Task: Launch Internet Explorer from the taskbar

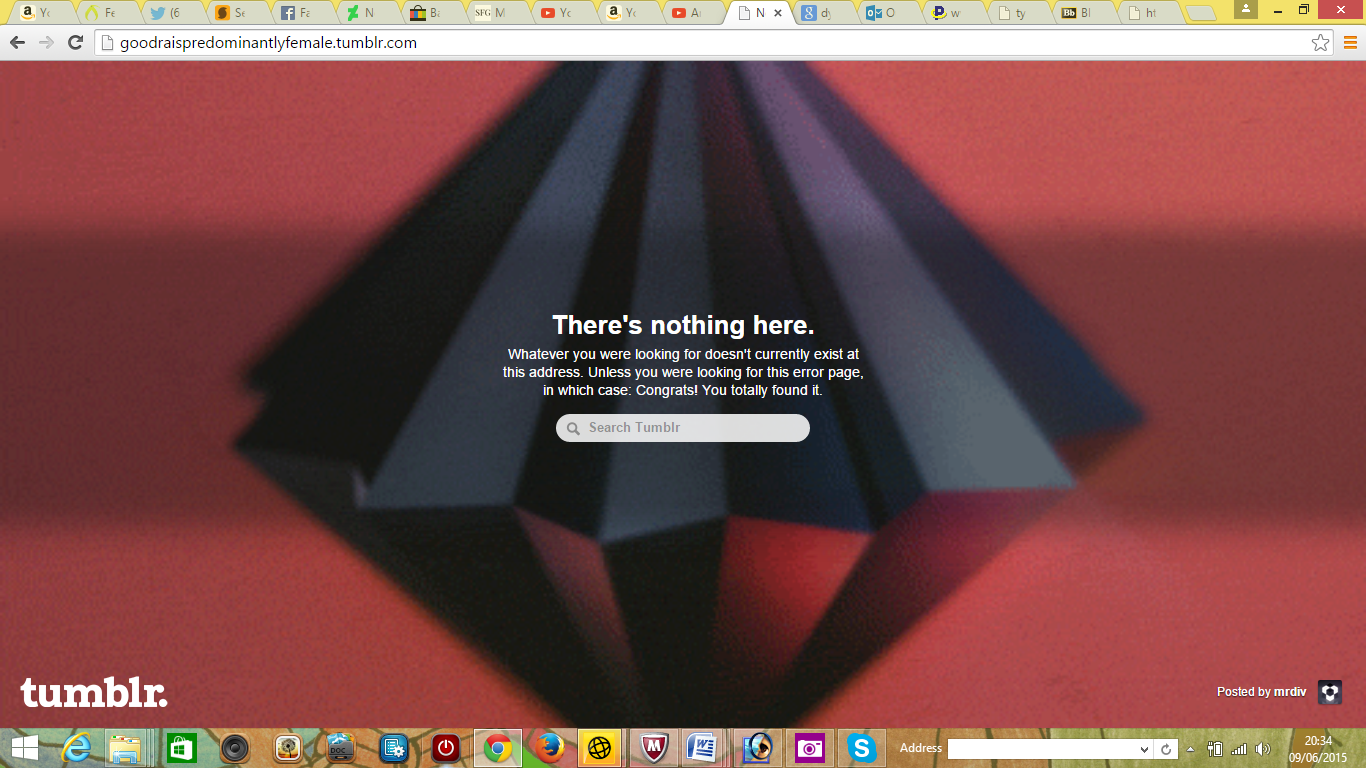Action: [x=76, y=748]
